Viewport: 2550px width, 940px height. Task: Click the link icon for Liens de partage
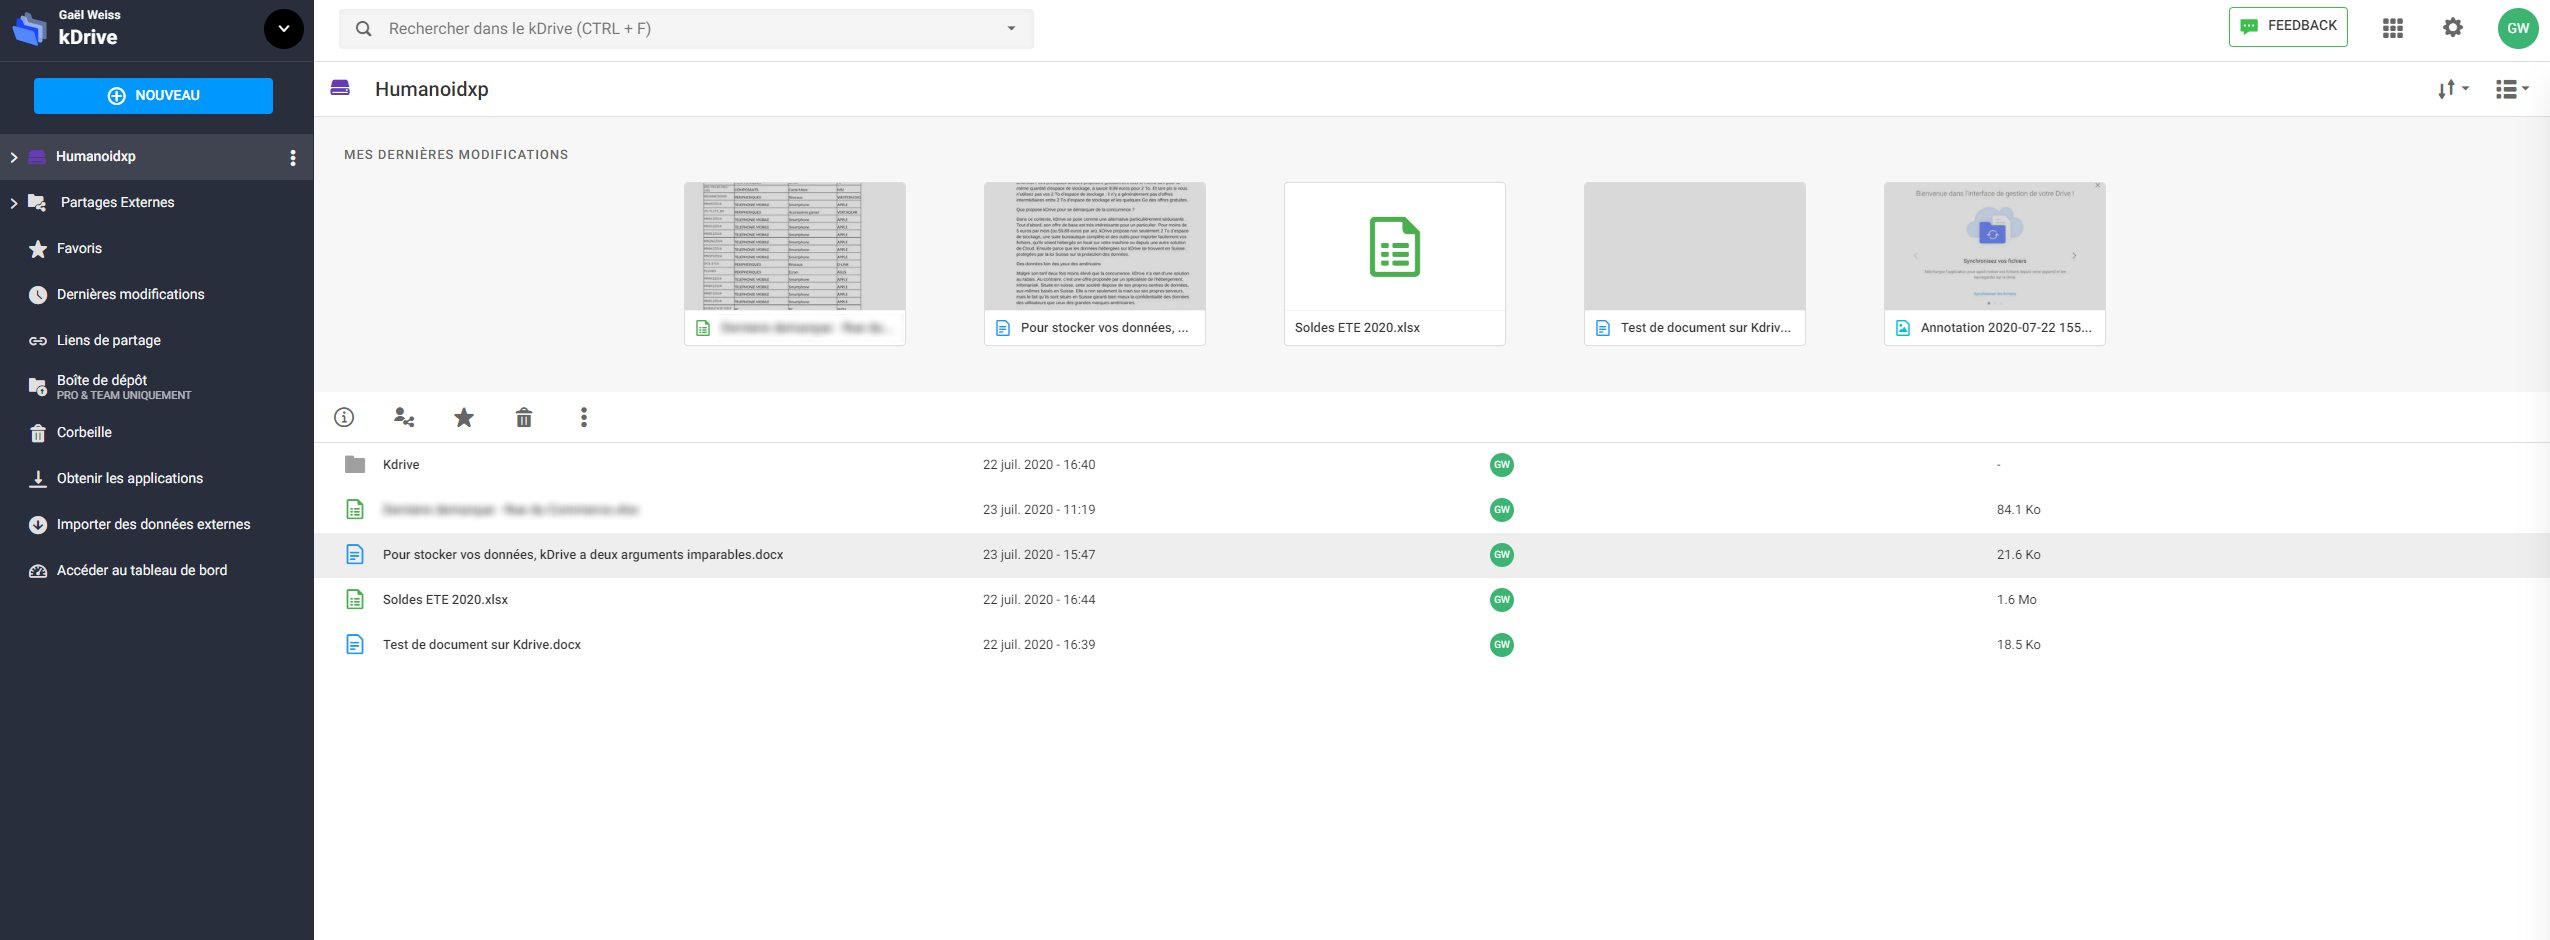tap(38, 341)
